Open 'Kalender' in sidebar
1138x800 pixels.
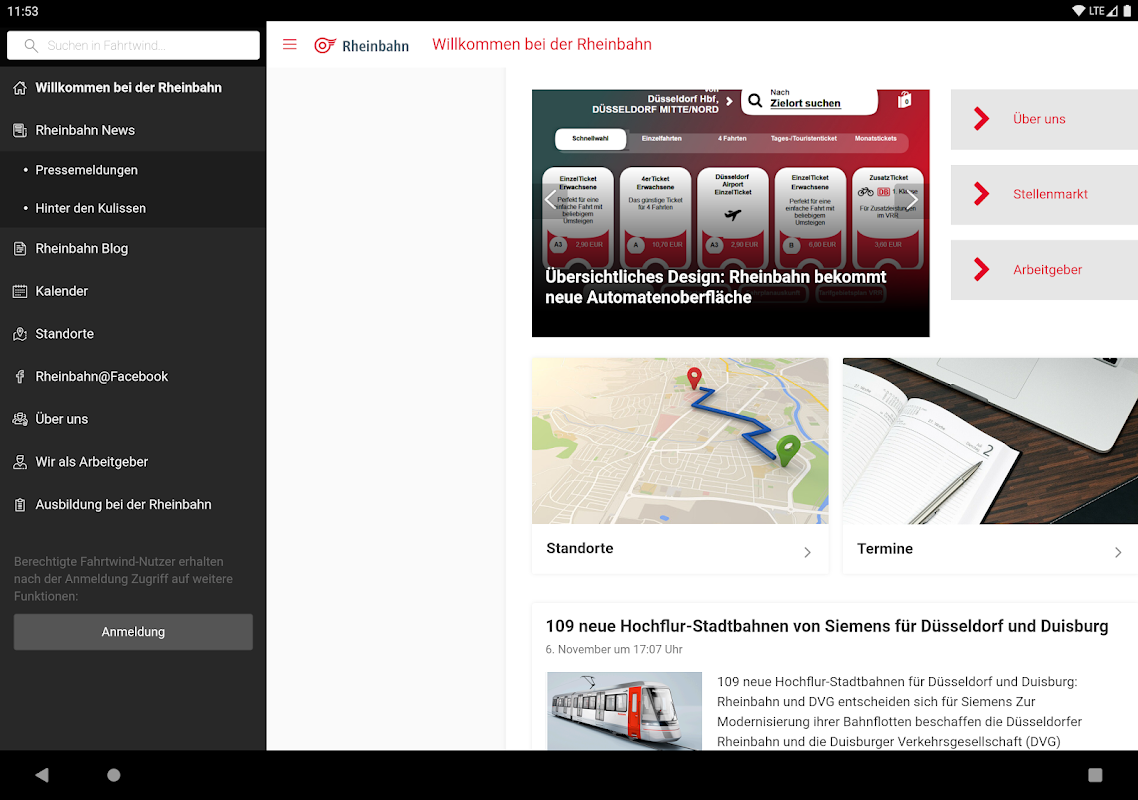(x=133, y=291)
